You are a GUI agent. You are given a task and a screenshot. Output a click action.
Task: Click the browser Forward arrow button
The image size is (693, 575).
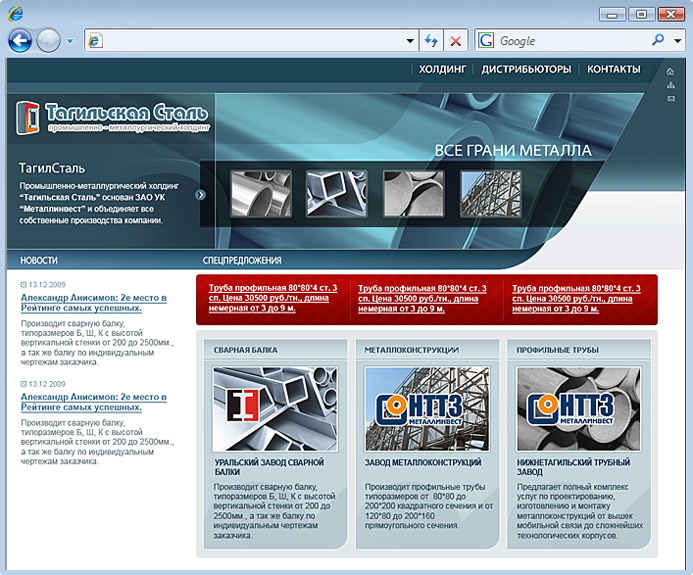48,41
